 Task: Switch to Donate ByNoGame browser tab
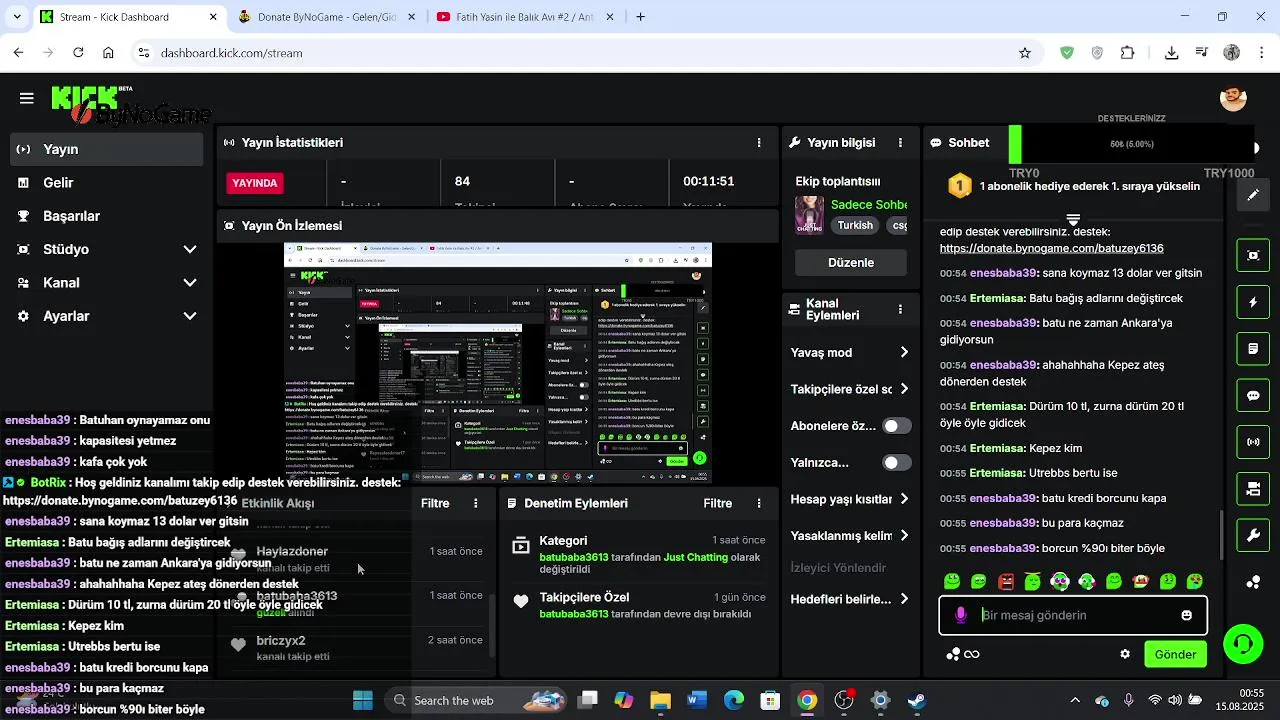pyautogui.click(x=326, y=17)
